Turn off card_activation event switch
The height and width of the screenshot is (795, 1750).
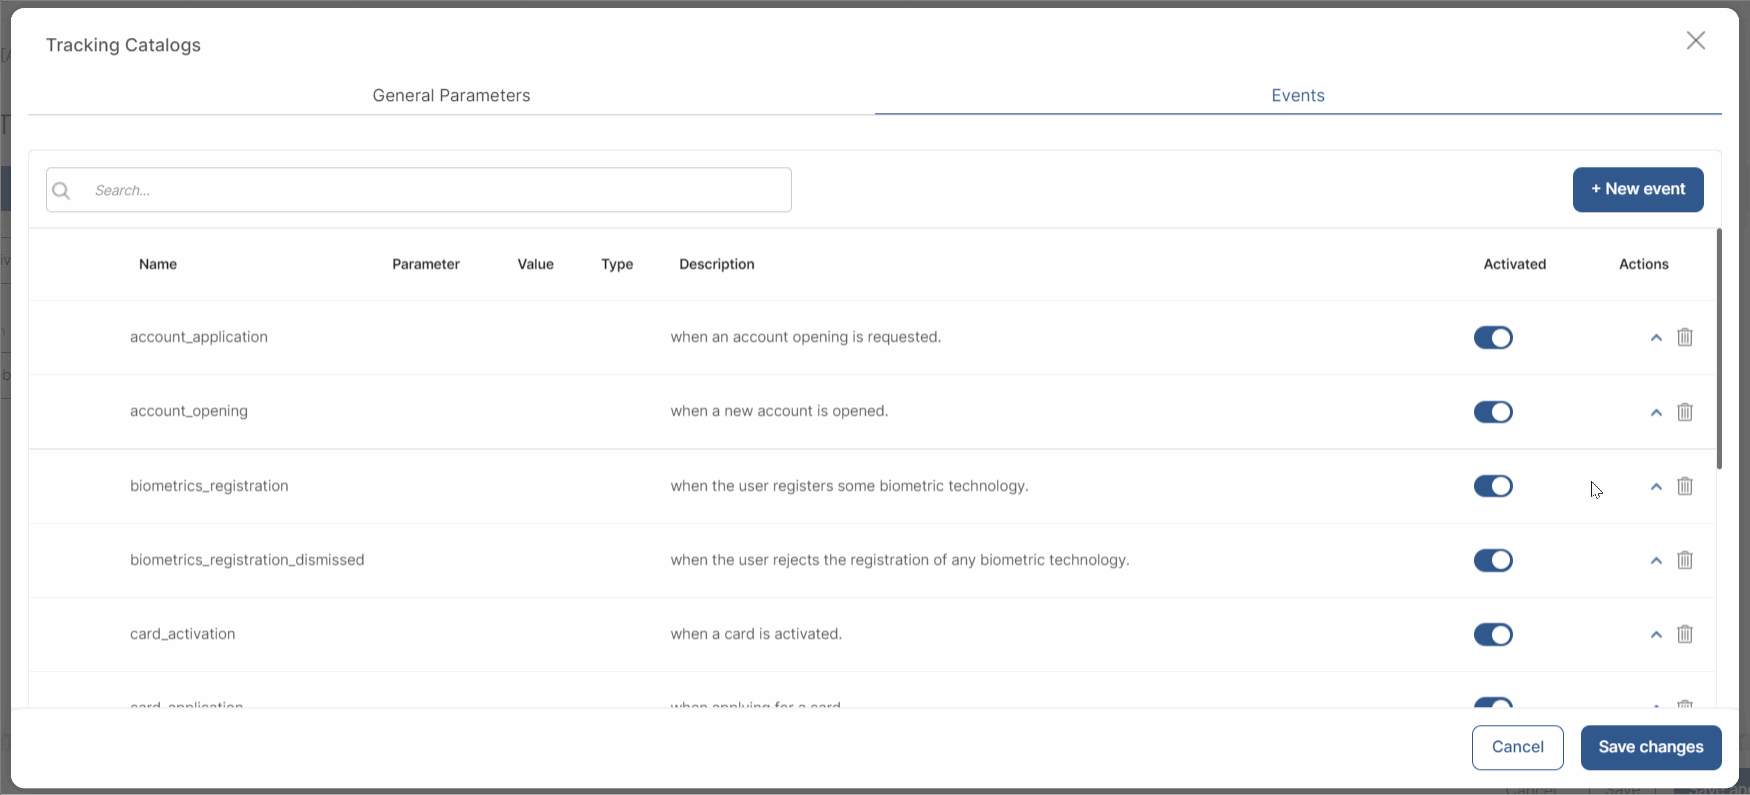(1493, 634)
